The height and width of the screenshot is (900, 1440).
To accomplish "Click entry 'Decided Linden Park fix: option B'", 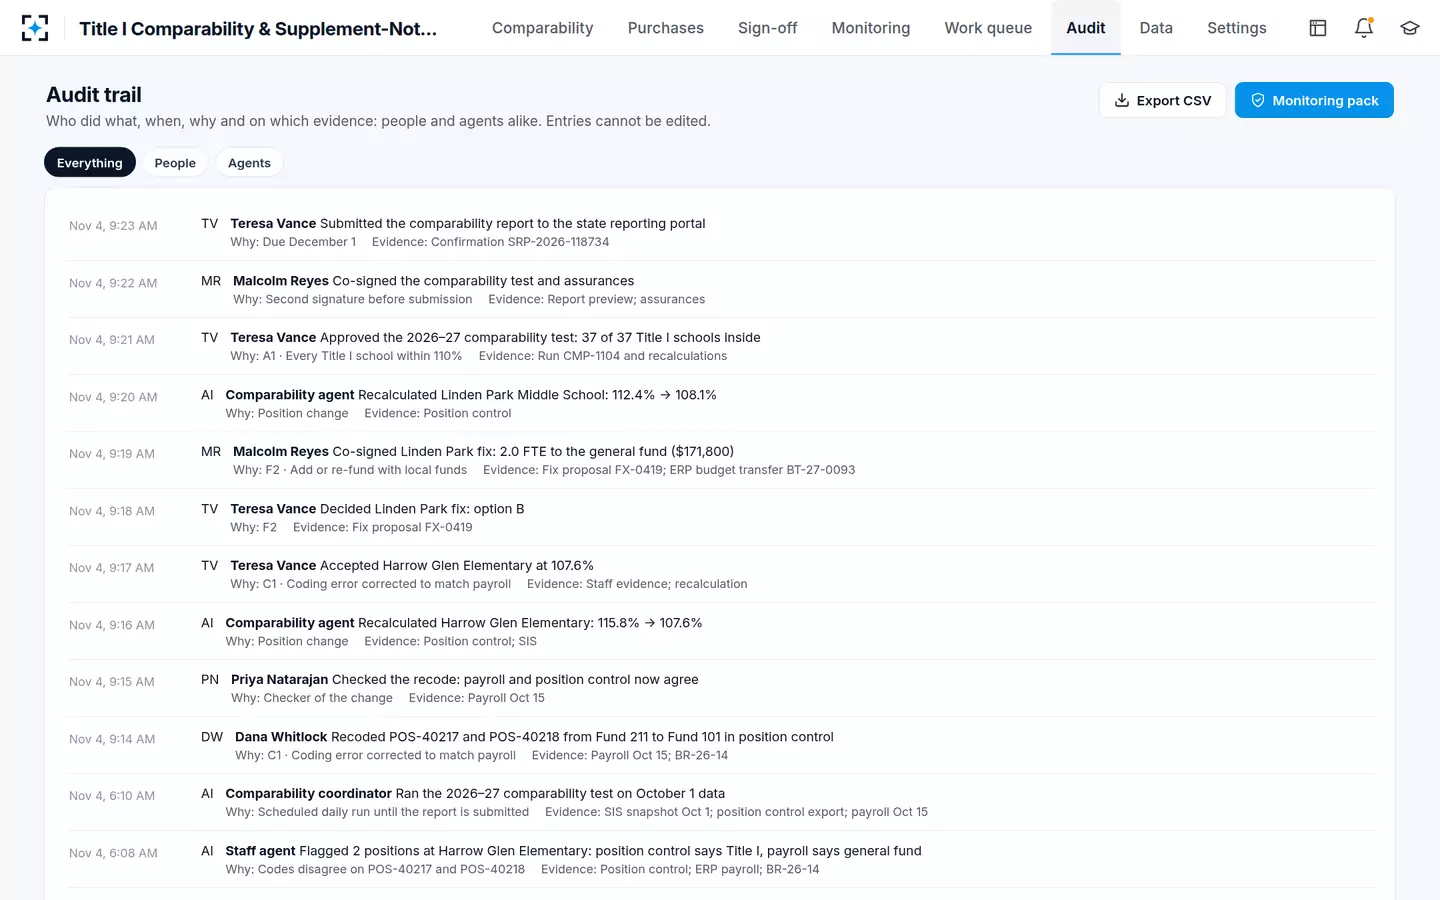I will (721, 518).
